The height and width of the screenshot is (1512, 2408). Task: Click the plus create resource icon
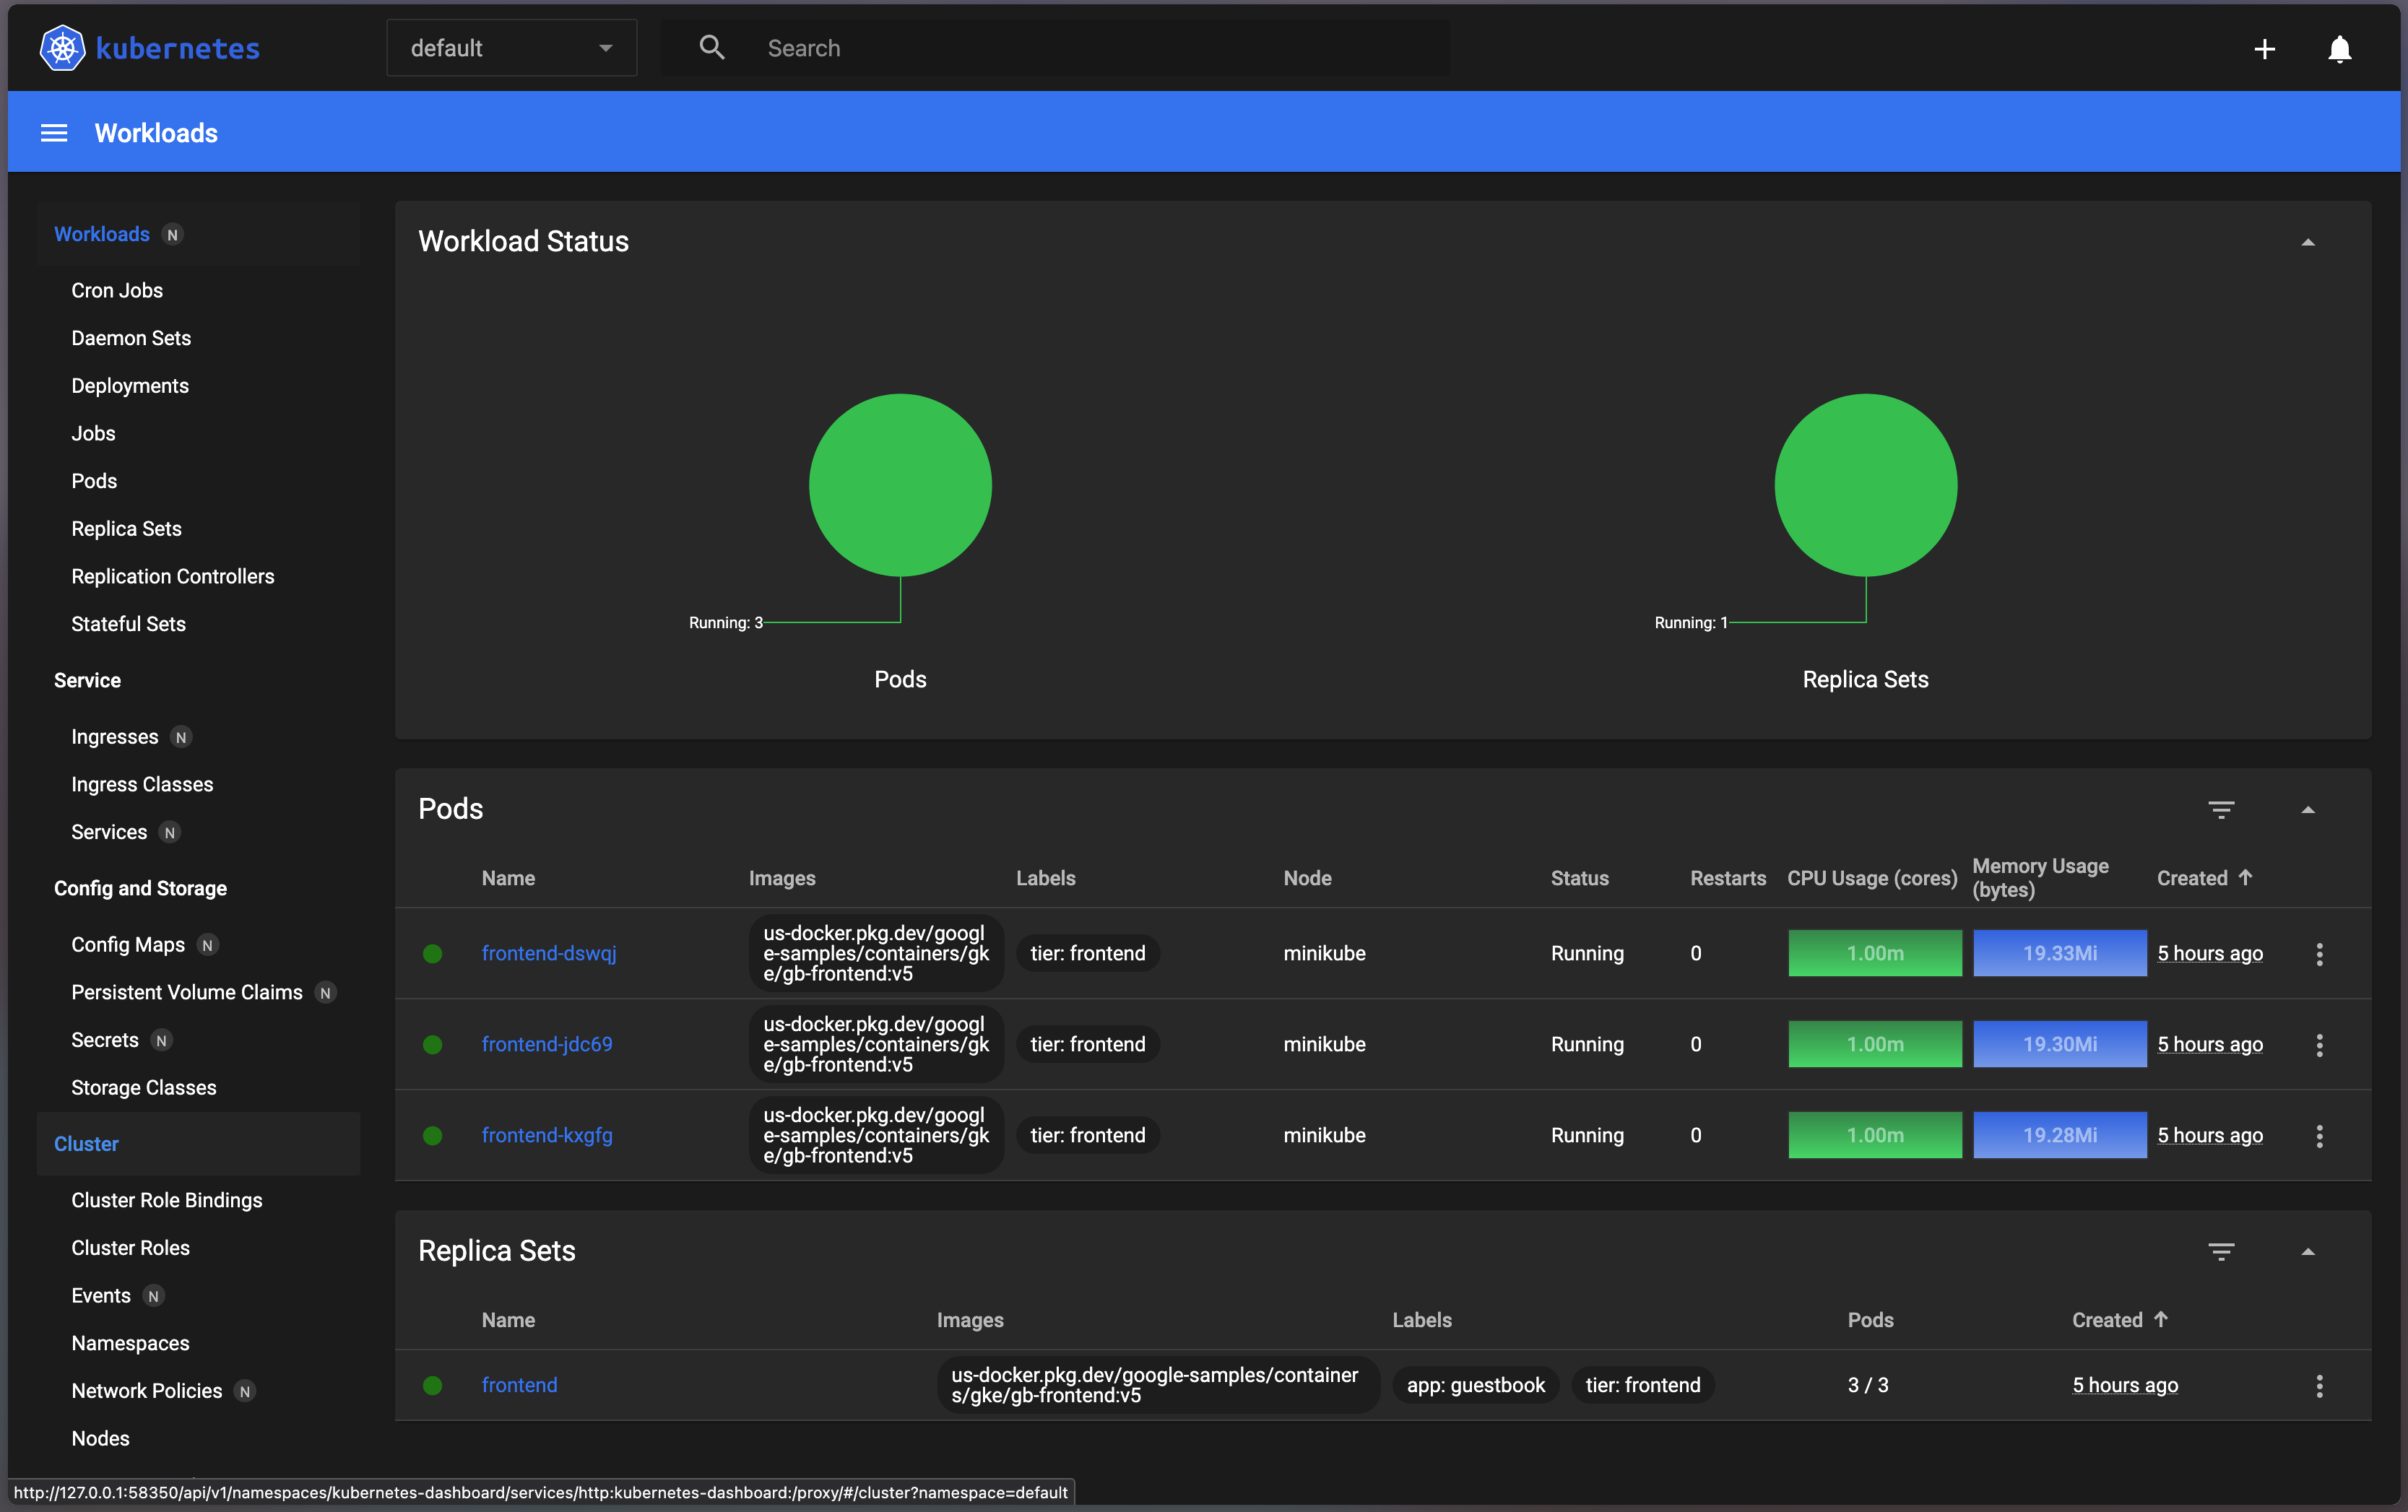(2265, 49)
